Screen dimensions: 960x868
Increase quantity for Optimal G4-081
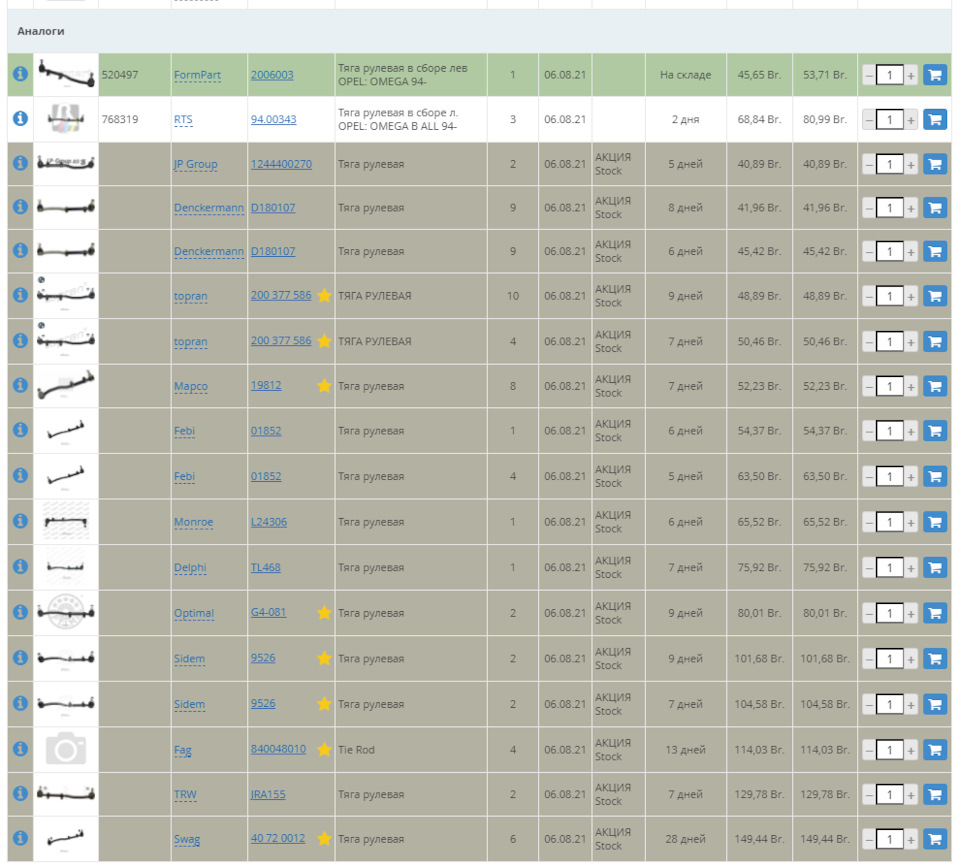tap(911, 613)
